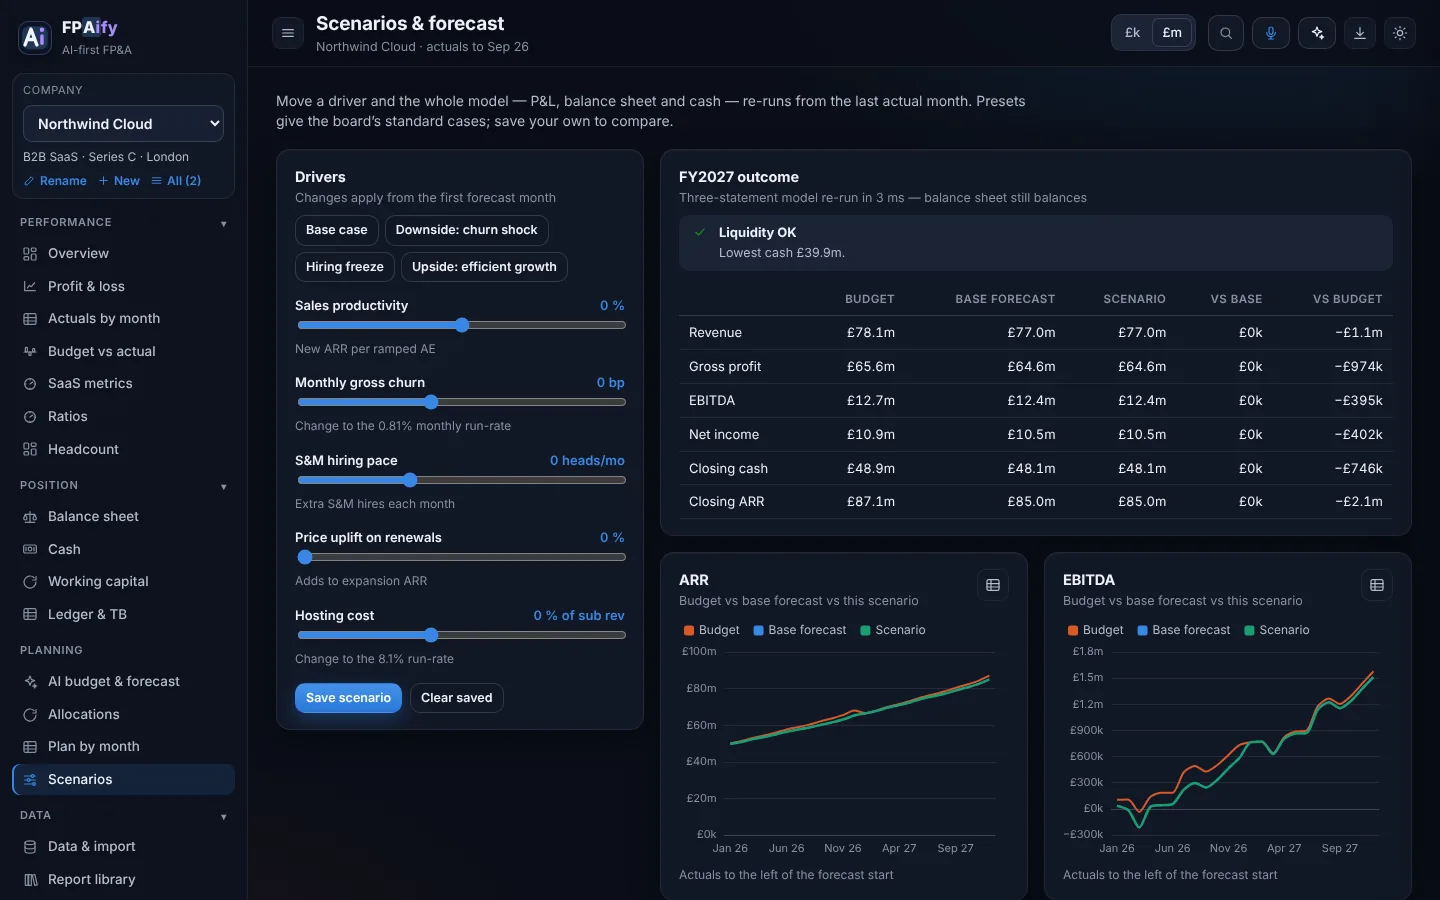Apply Upside: efficient growth preset
This screenshot has height=900, width=1440.
(x=484, y=267)
